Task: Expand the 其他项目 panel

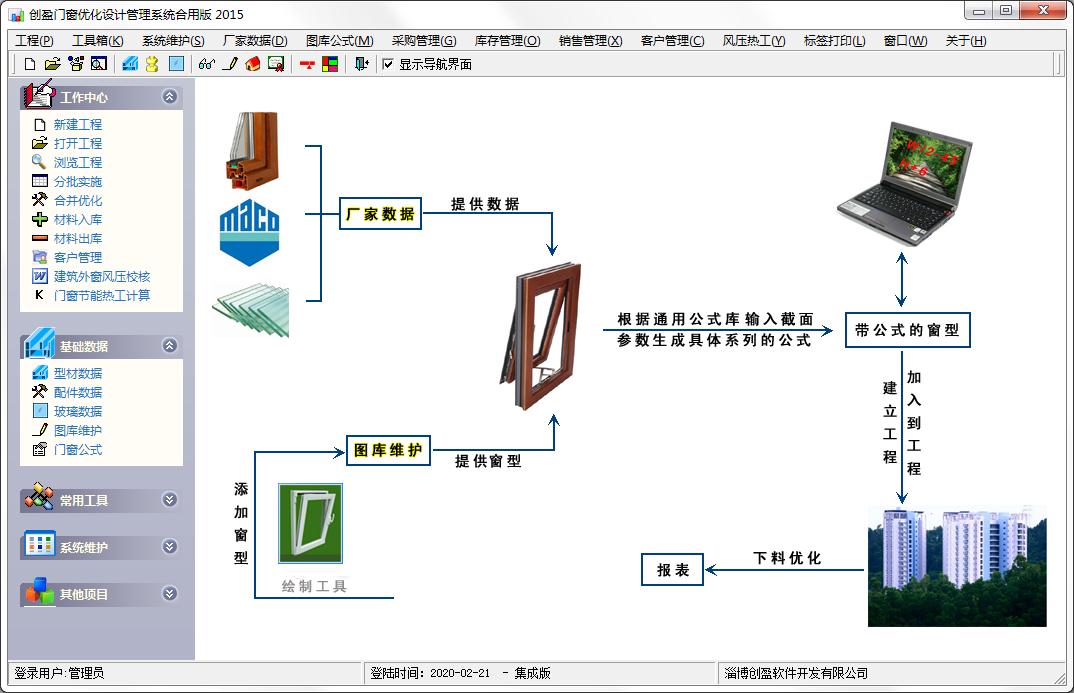Action: tap(170, 593)
